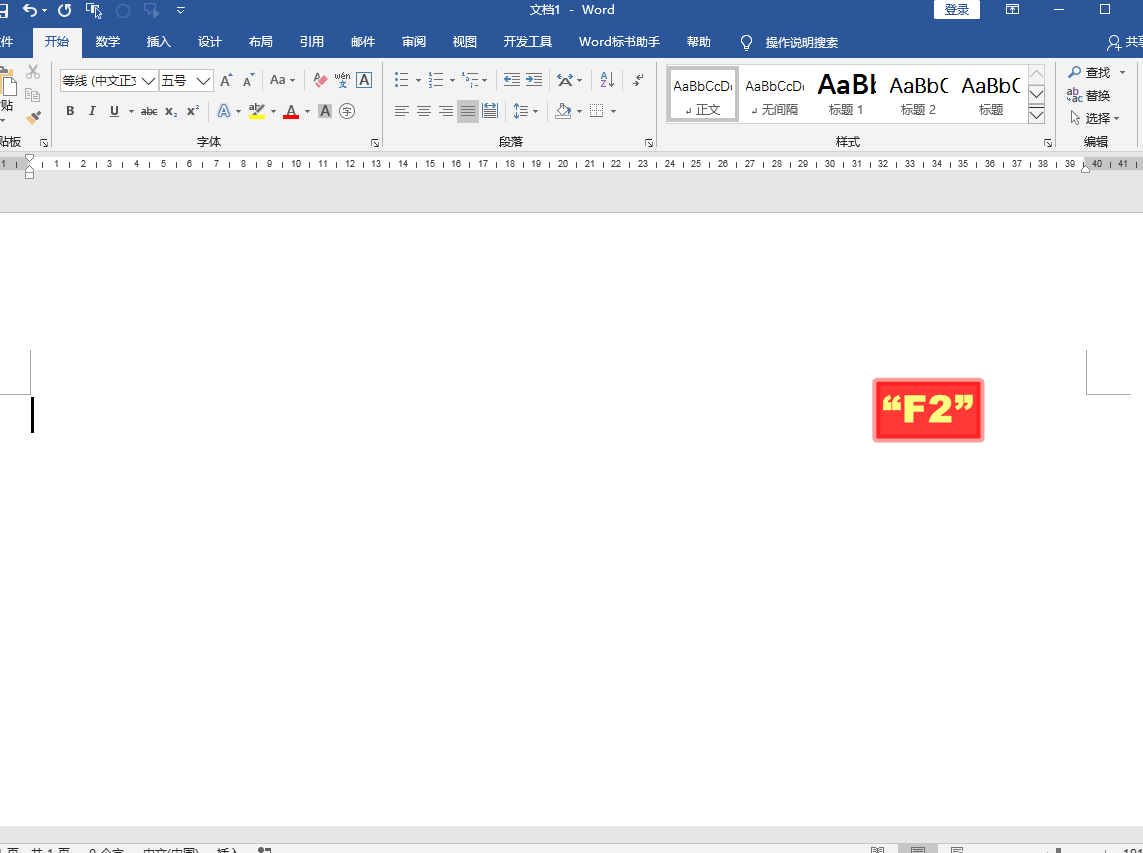Image resolution: width=1143 pixels, height=853 pixels.
Task: Open the 审阅 tab
Action: point(413,42)
